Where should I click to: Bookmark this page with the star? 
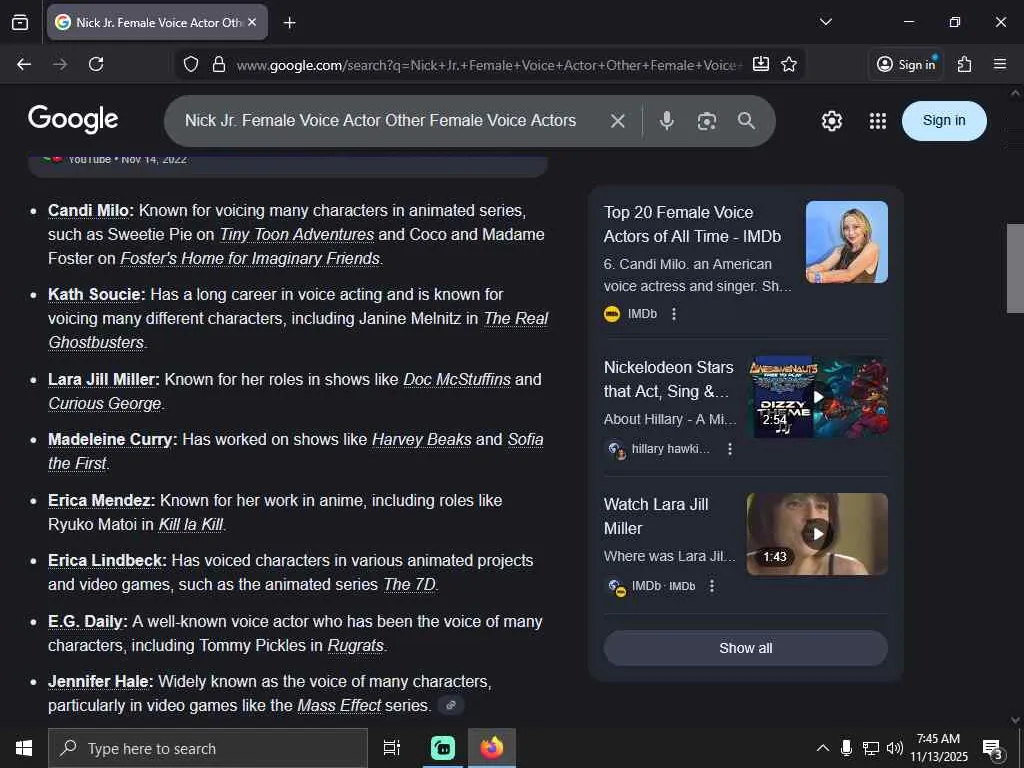point(789,64)
